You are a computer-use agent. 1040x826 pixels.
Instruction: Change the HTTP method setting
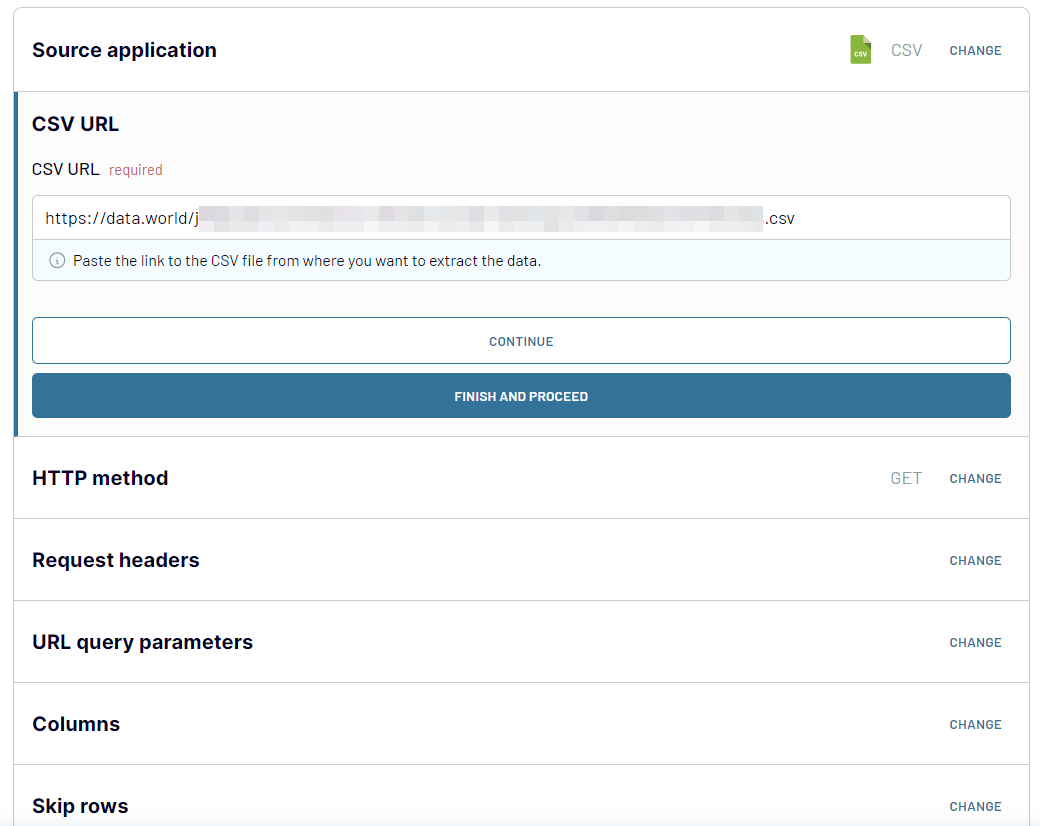point(975,478)
